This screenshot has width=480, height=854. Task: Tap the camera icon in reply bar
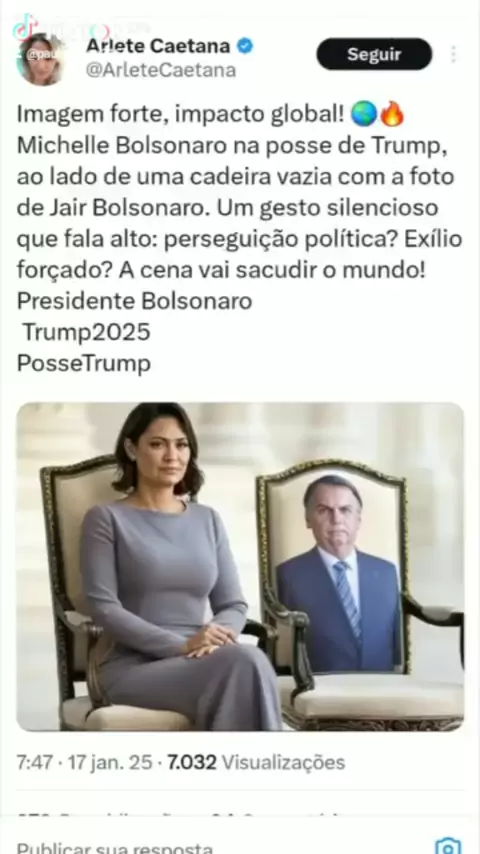click(448, 845)
